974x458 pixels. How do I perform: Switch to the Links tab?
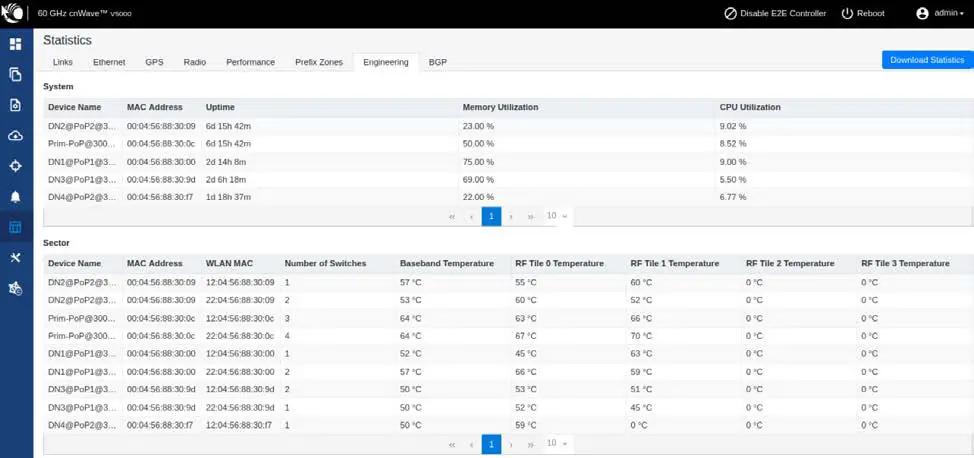point(63,62)
